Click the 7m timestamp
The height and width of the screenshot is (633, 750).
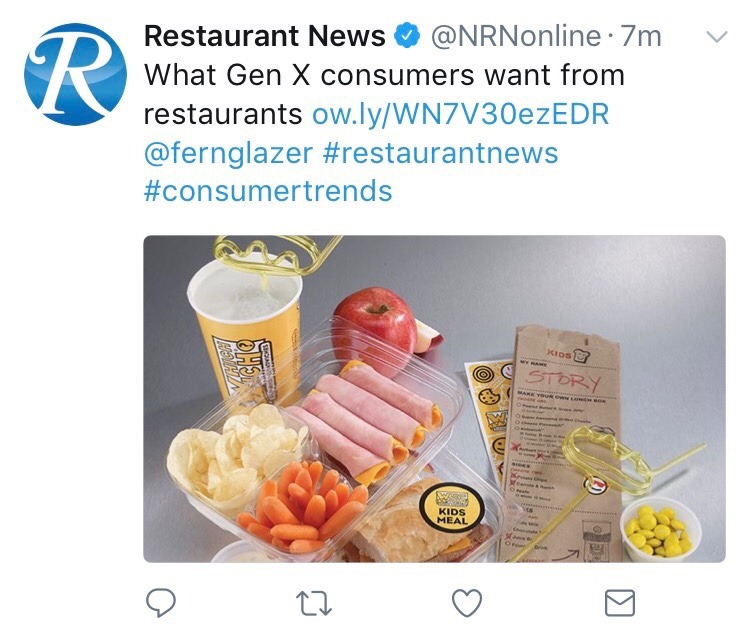[641, 36]
